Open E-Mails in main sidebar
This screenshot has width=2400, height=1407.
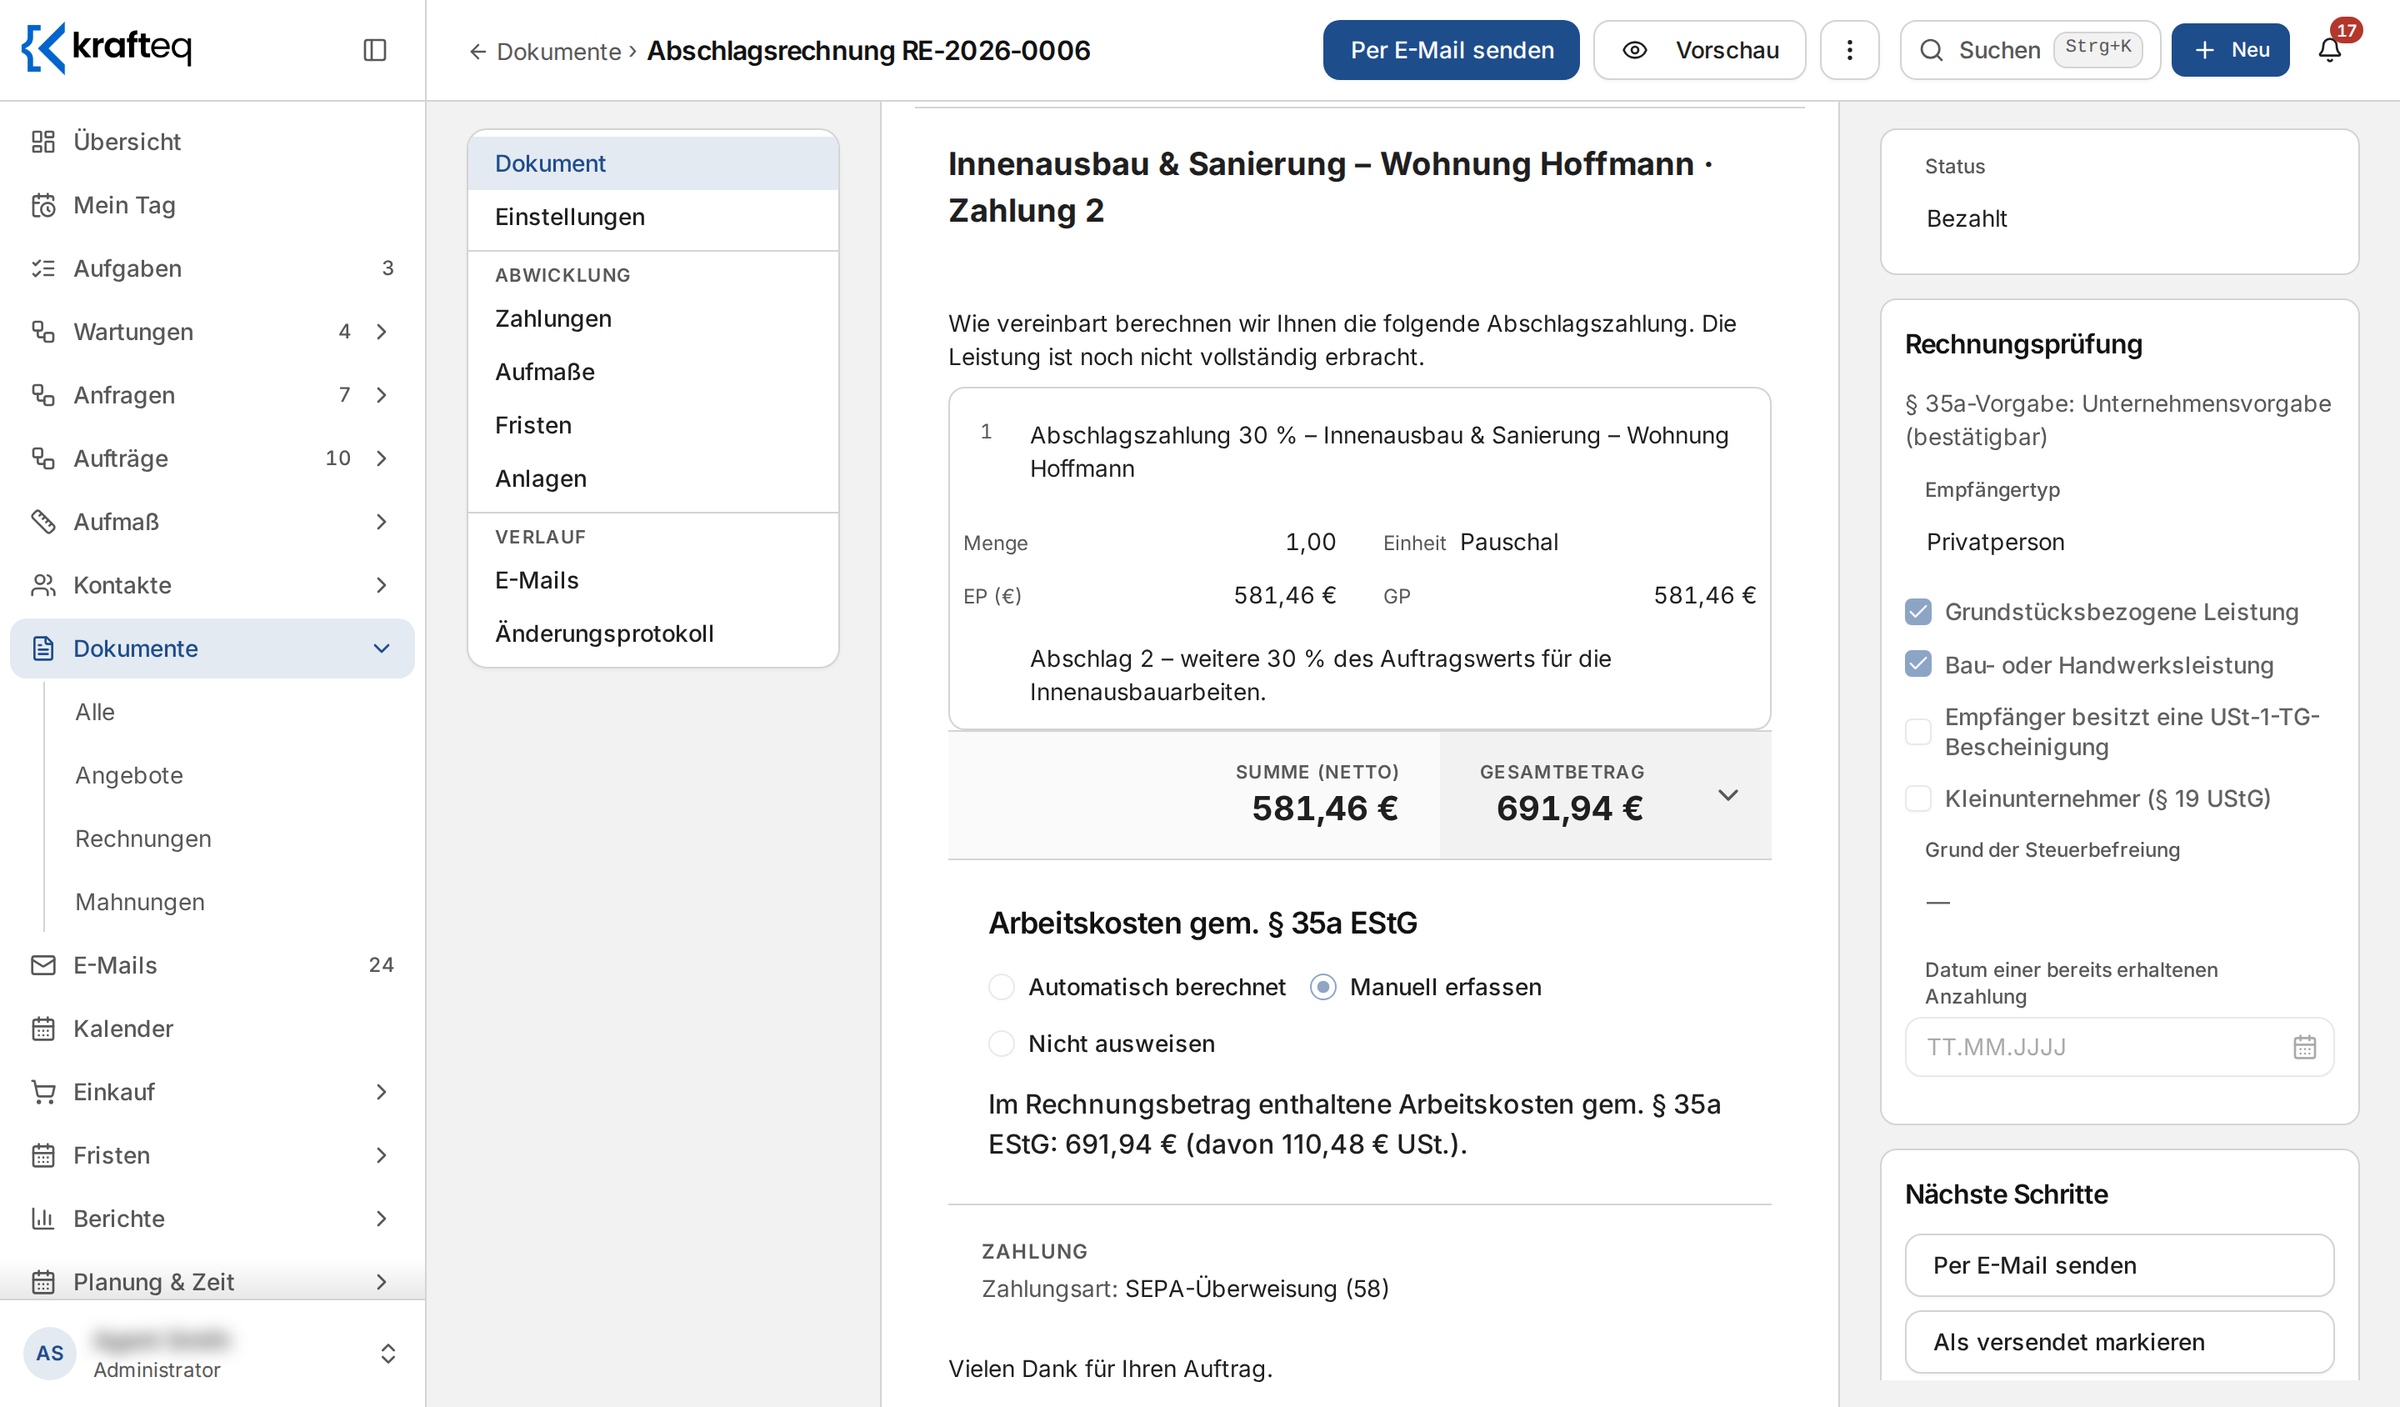pos(212,965)
